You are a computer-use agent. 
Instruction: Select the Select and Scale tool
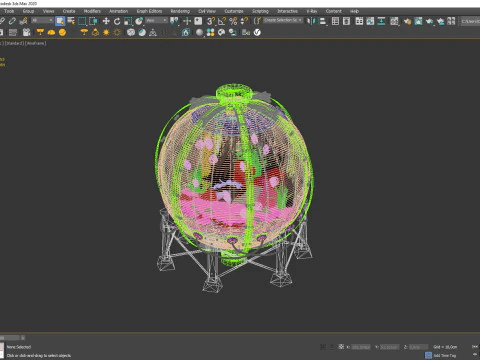(x=128, y=21)
